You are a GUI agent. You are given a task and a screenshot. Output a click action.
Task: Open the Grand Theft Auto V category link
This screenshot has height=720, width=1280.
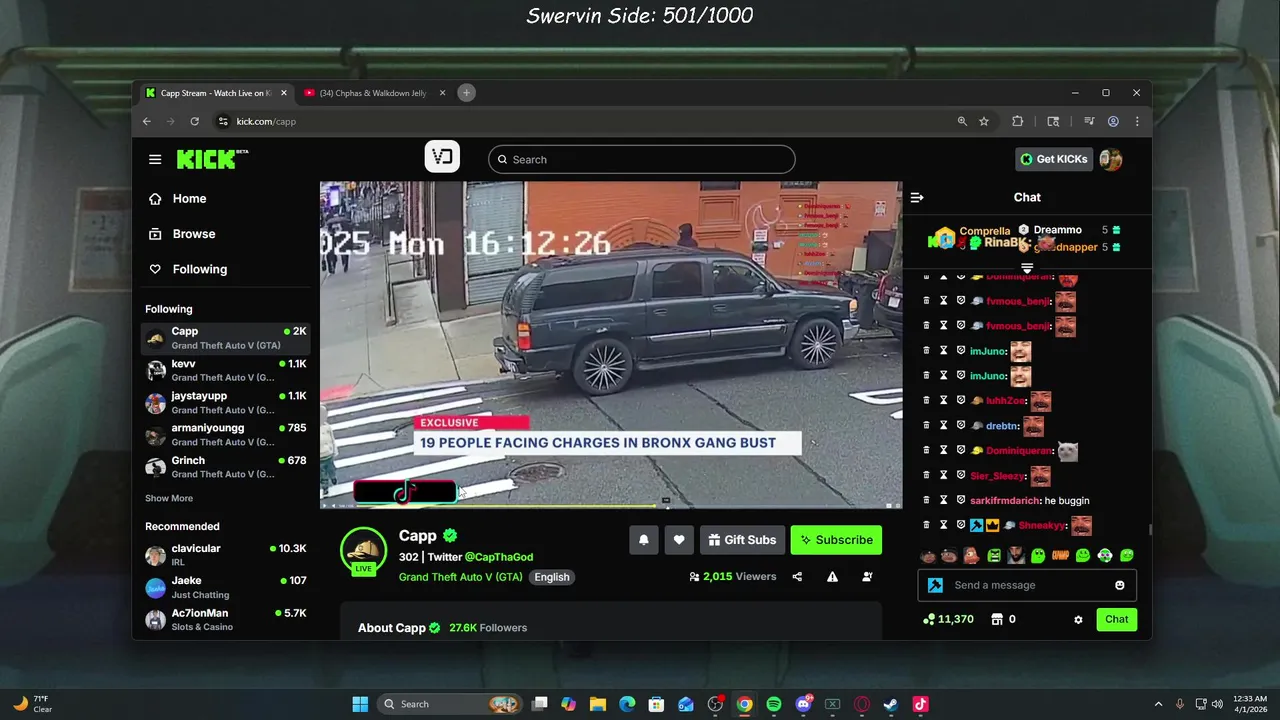(461, 577)
